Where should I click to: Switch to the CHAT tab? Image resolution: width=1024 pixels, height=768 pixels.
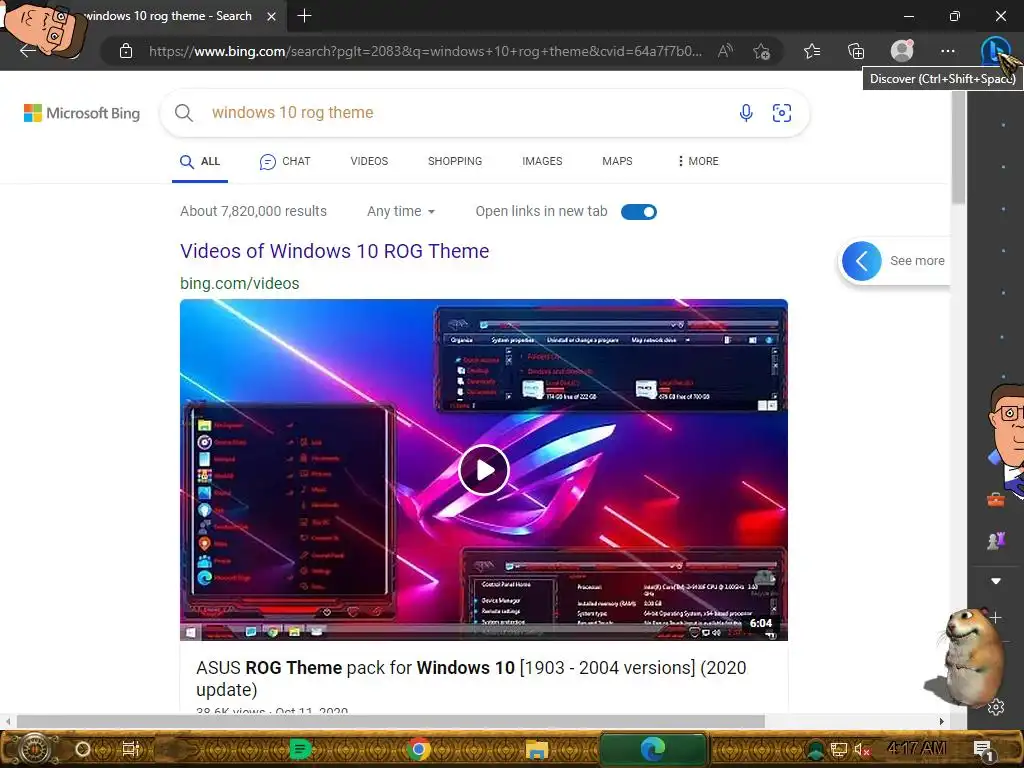coord(285,161)
